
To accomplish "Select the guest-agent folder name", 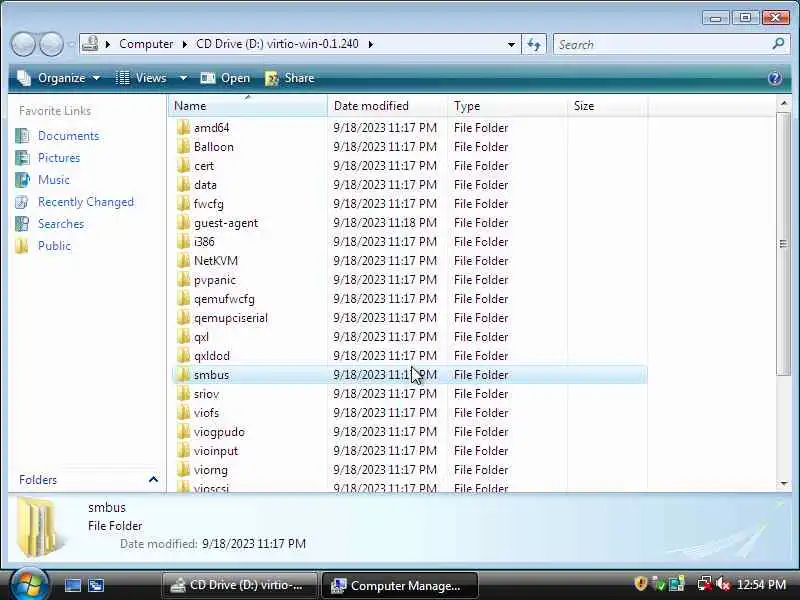I will pos(226,223).
